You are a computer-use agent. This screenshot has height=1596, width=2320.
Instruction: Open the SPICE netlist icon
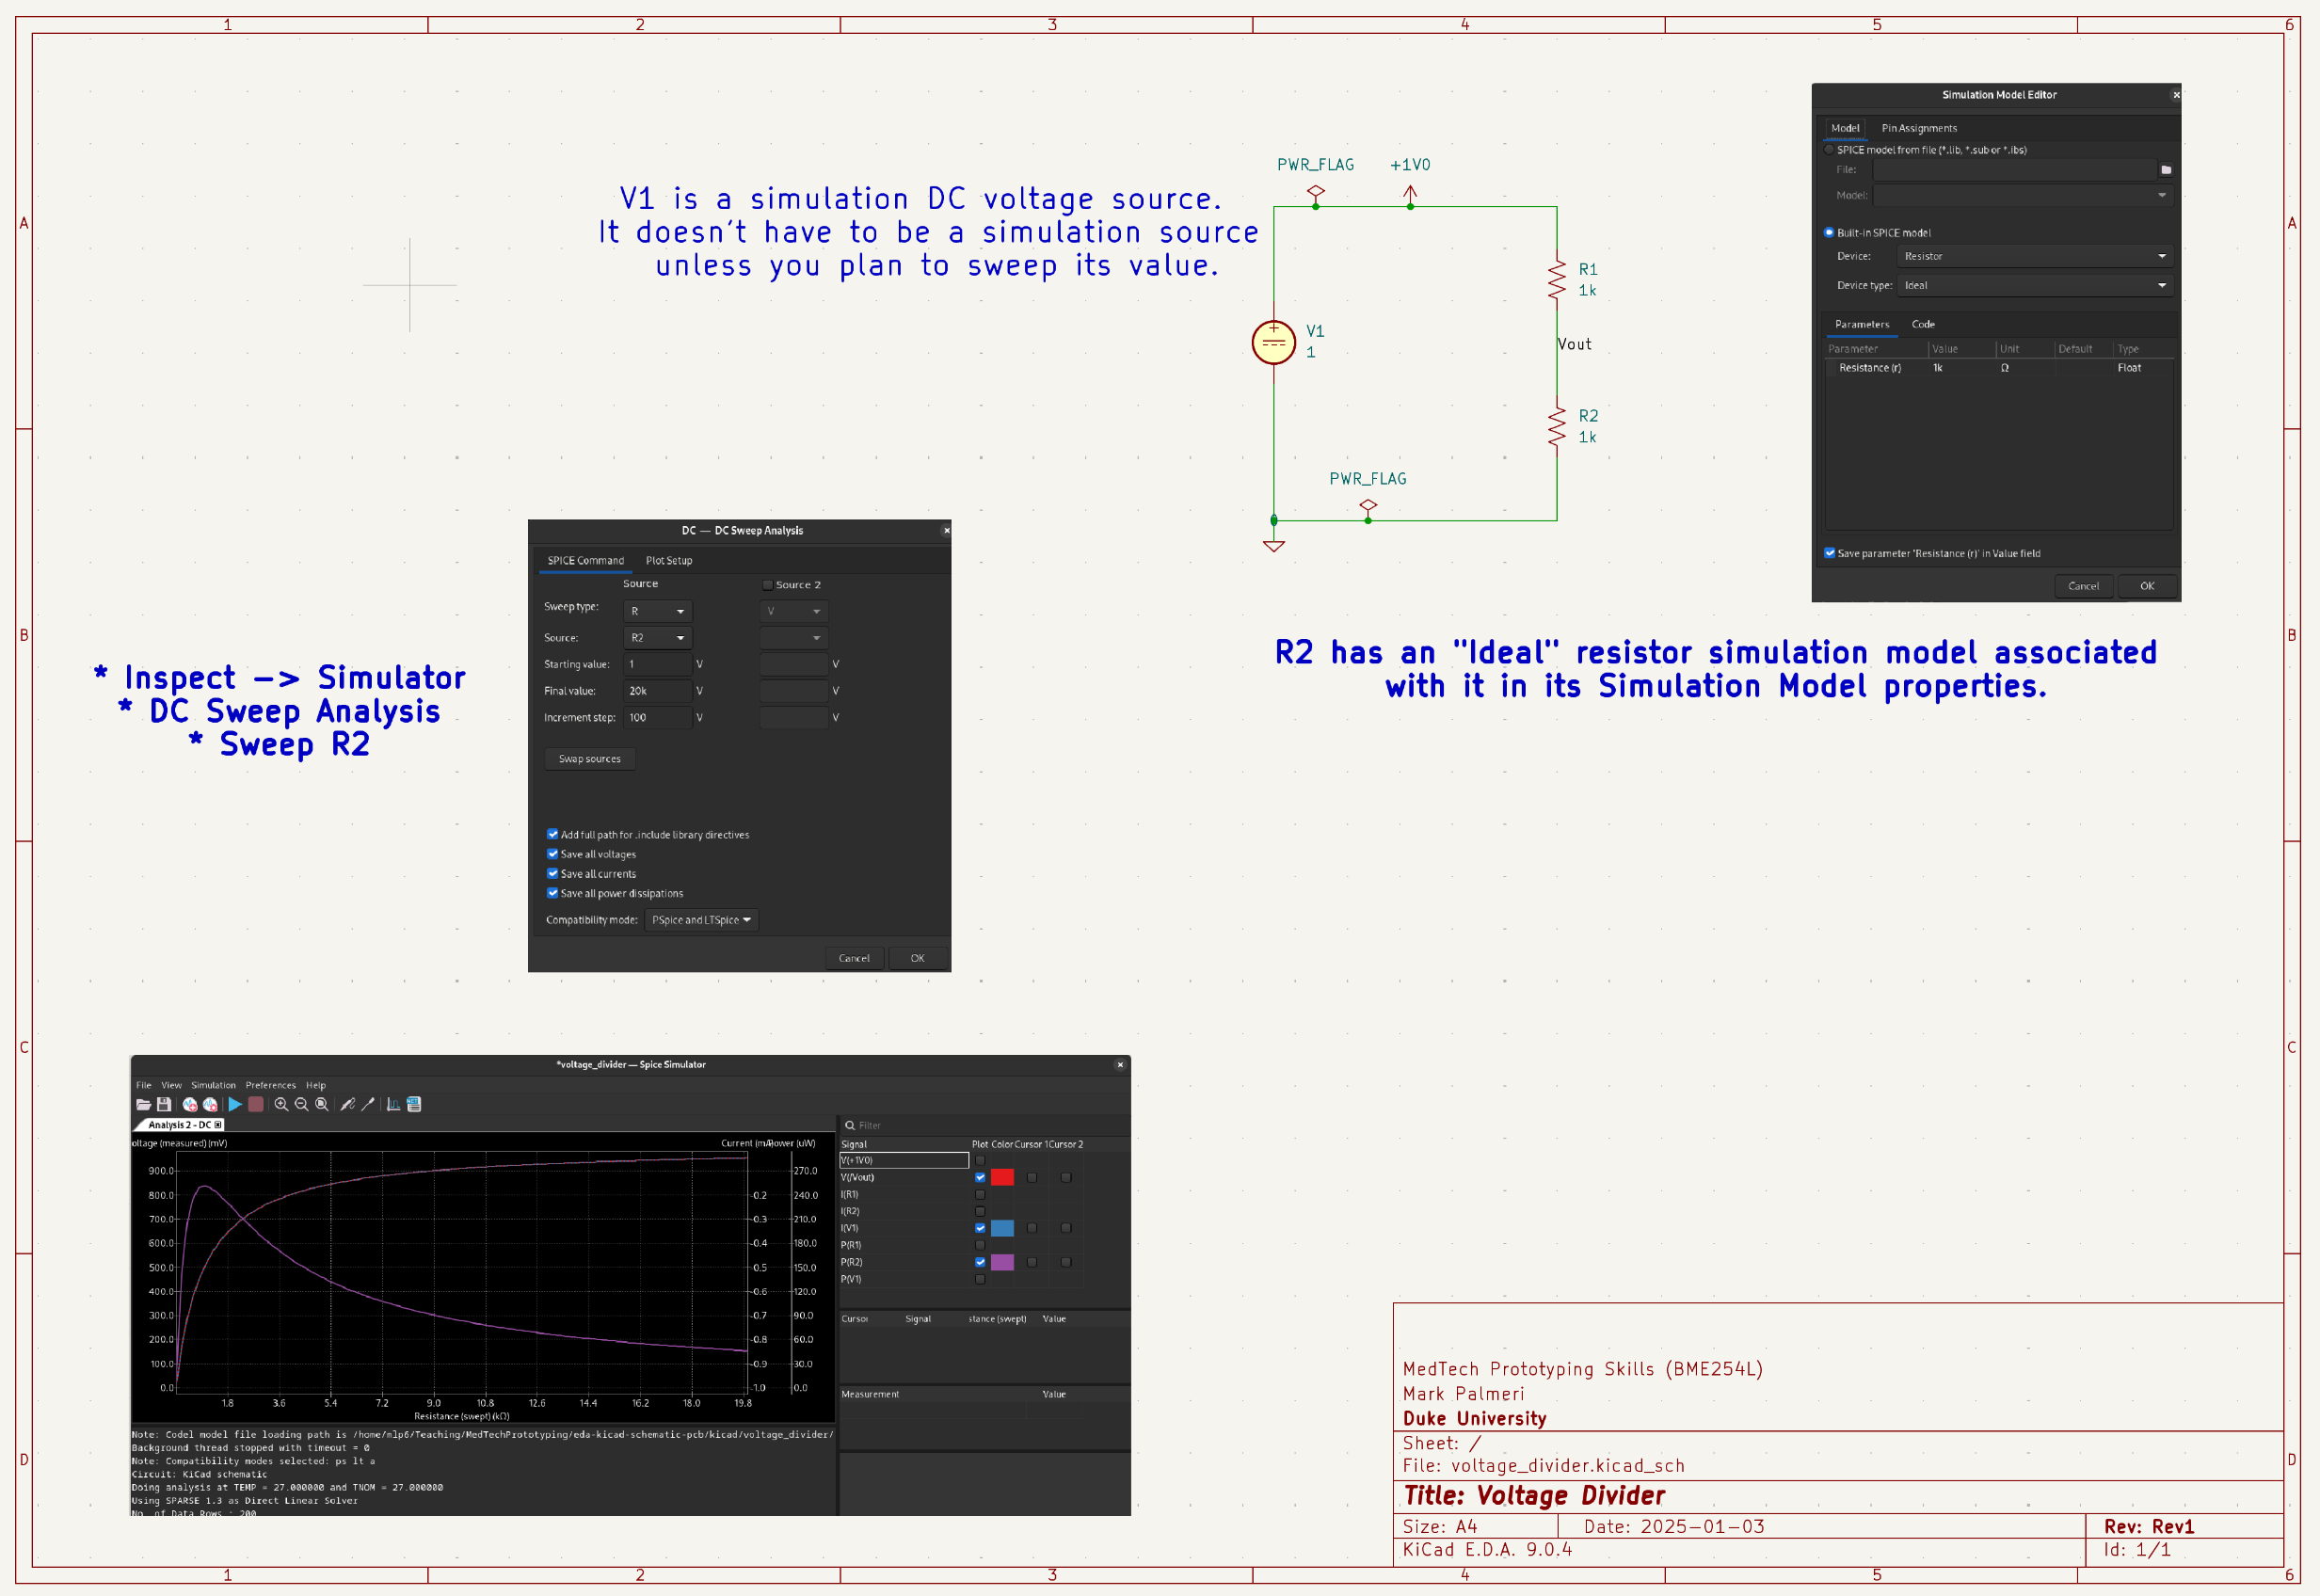[414, 1104]
